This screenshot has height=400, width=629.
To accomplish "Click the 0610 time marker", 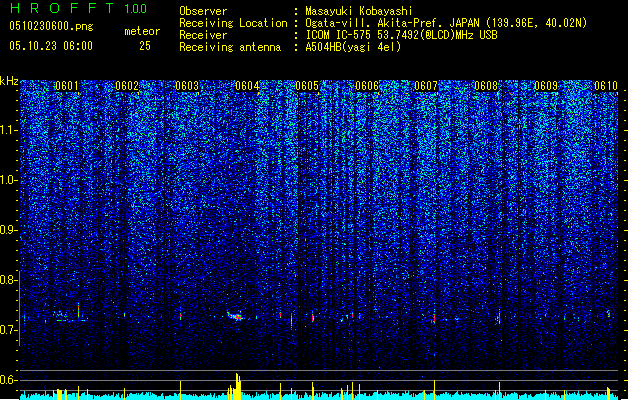I will (x=606, y=86).
